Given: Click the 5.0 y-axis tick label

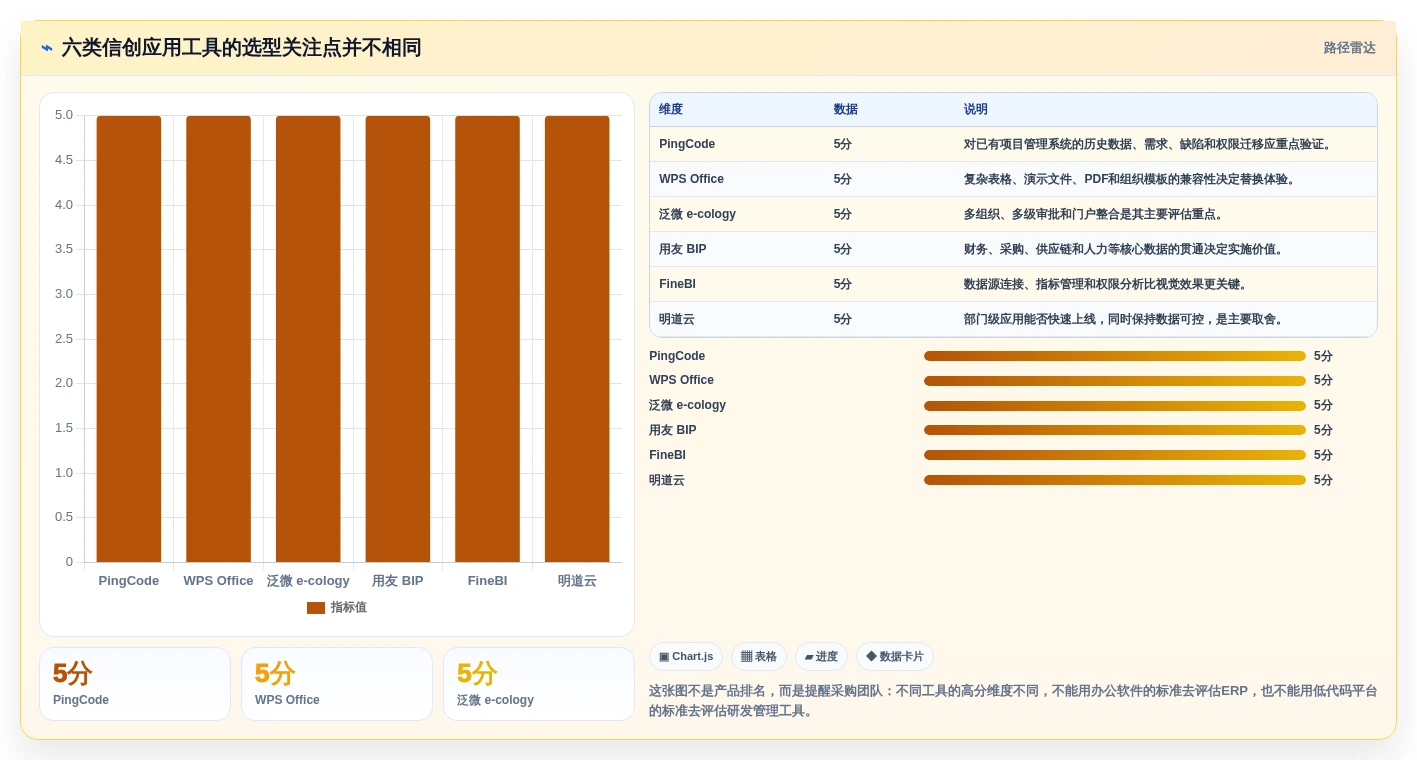Looking at the screenshot, I should pyautogui.click(x=64, y=115).
